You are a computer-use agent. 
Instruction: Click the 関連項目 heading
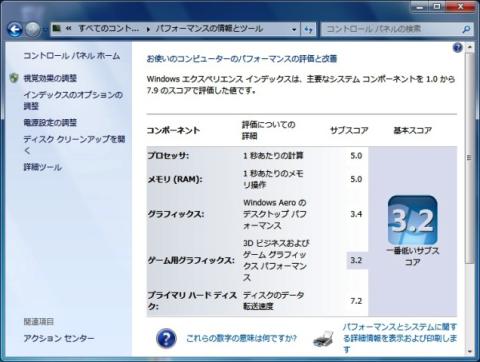[39, 322]
